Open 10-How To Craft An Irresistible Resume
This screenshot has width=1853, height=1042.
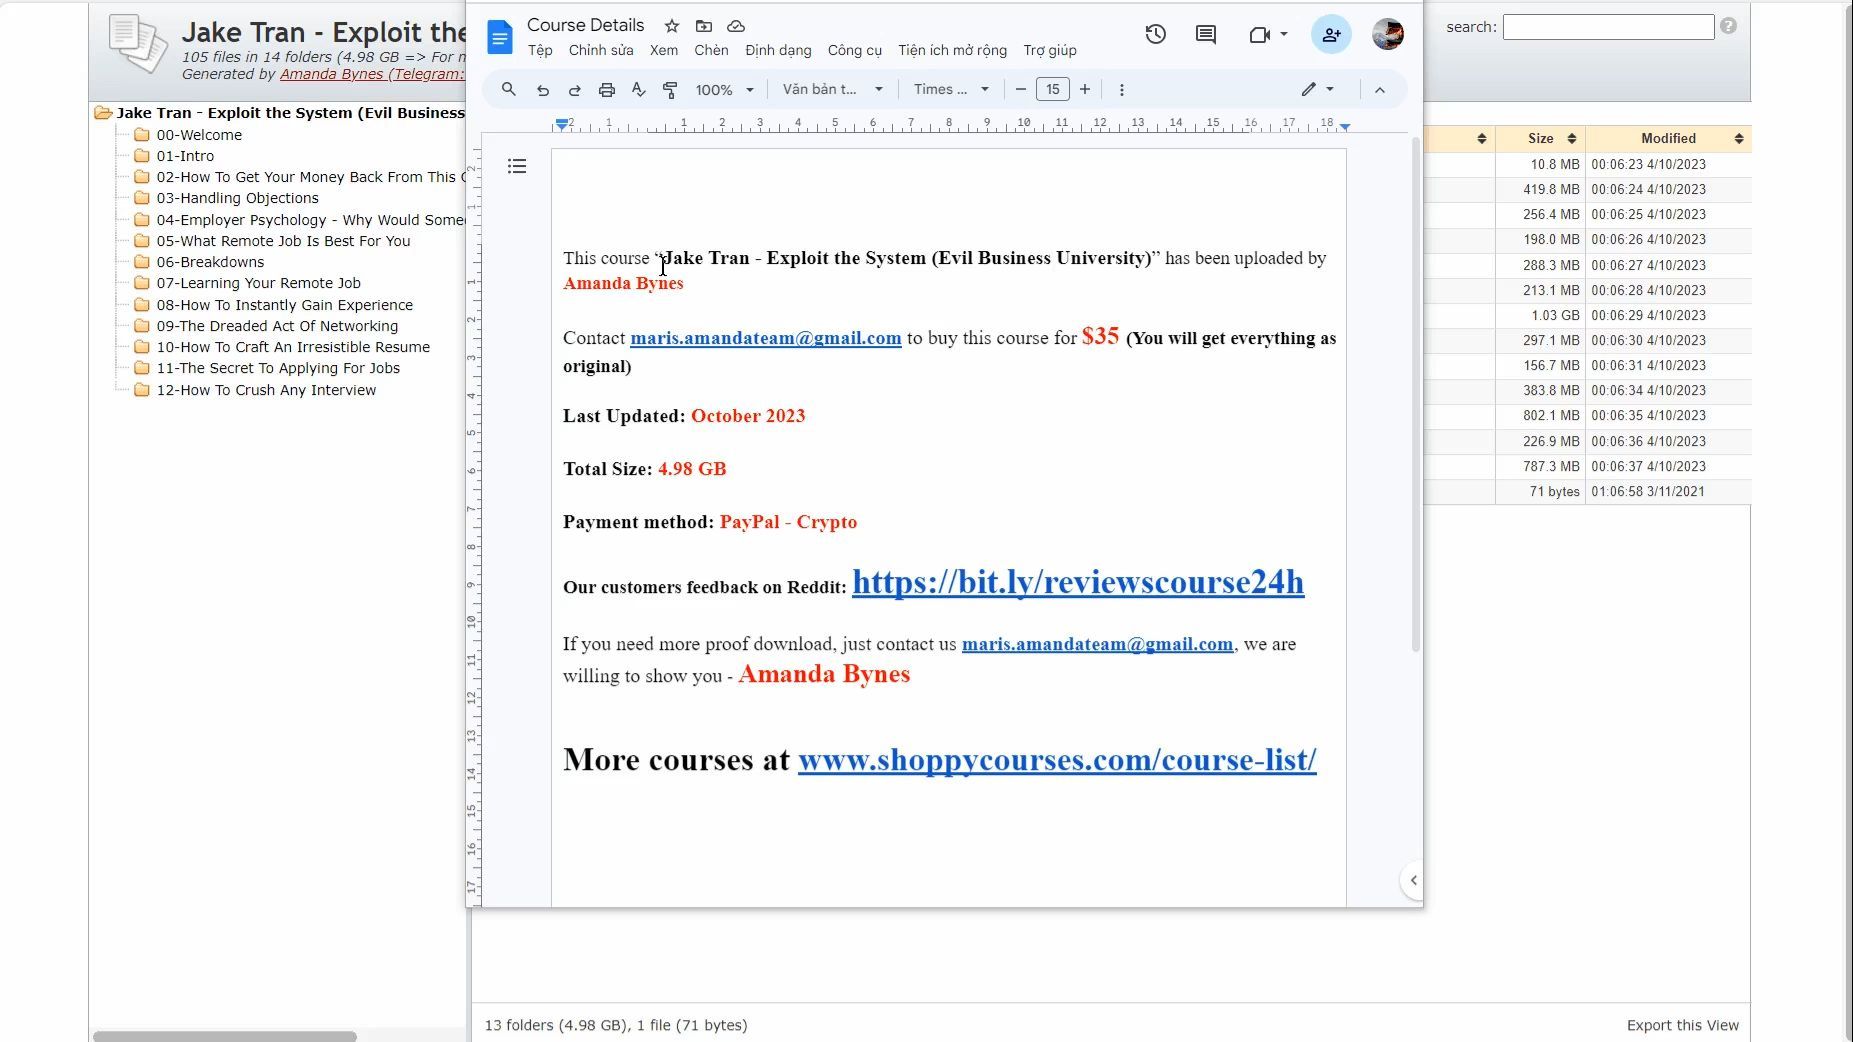293,347
